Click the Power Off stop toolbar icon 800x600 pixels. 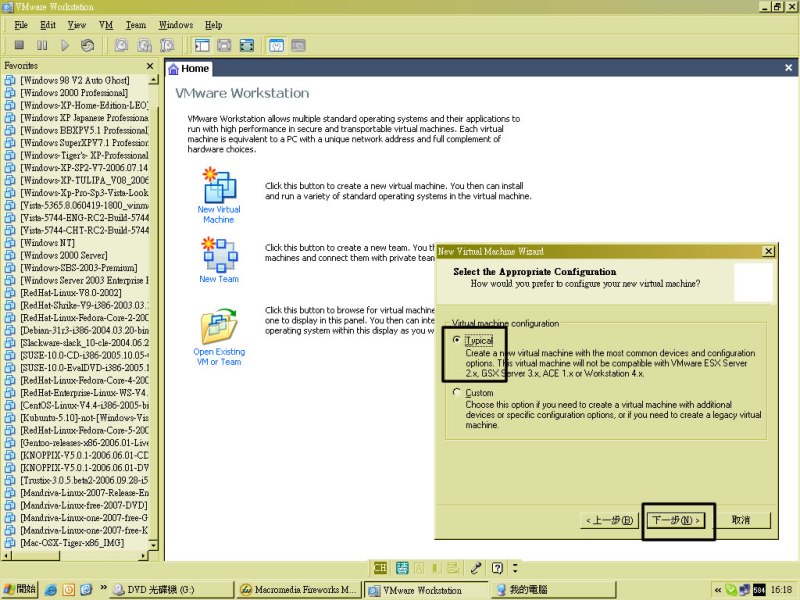[x=19, y=45]
